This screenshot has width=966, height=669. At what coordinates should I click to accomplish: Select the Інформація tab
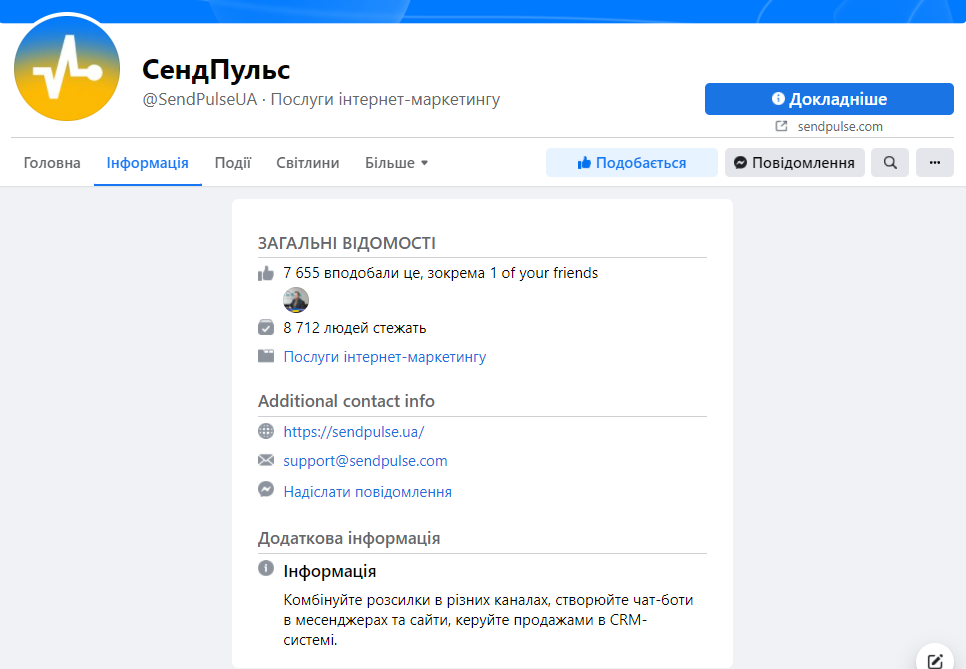point(147,163)
